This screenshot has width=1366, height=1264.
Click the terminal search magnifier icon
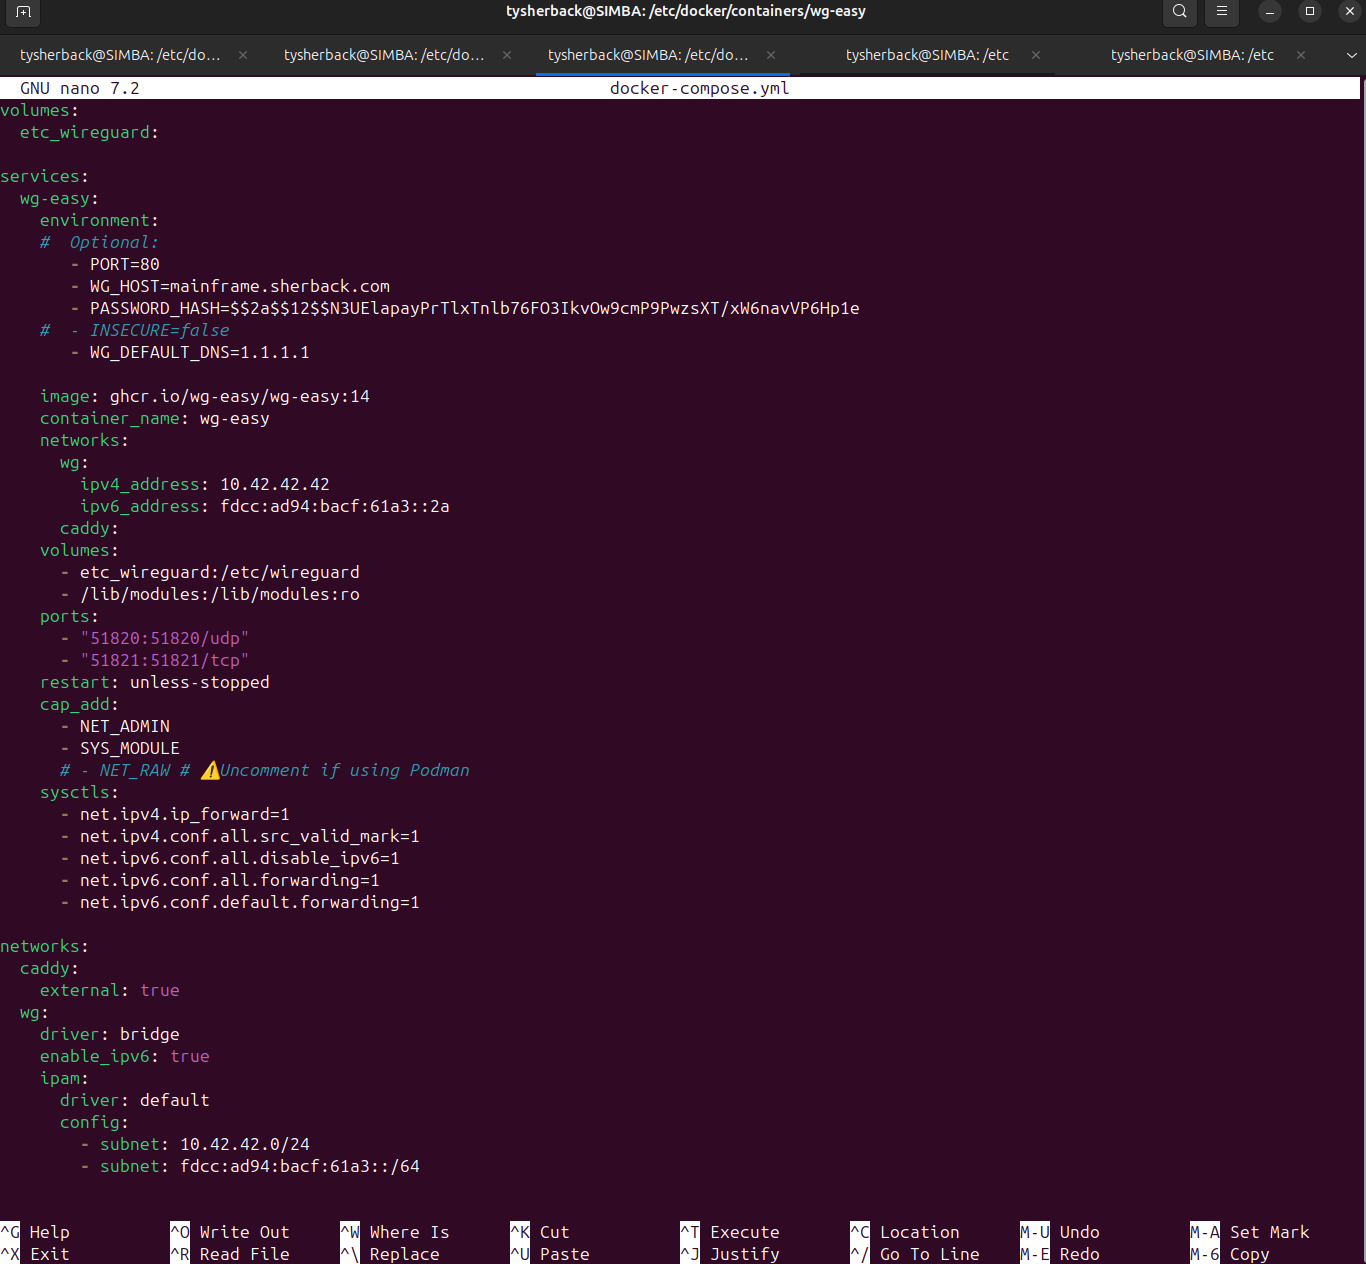click(1180, 12)
